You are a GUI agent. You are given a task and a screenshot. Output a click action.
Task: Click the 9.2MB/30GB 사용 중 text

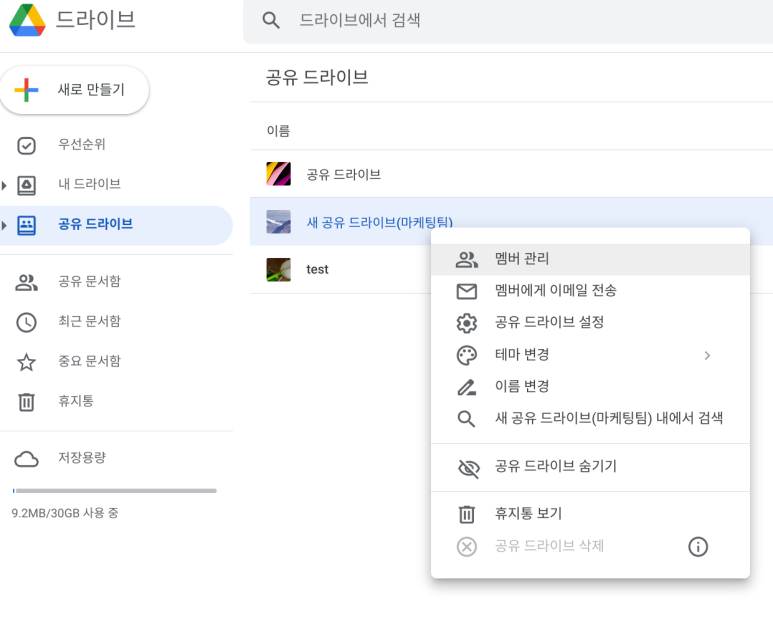click(x=65, y=513)
